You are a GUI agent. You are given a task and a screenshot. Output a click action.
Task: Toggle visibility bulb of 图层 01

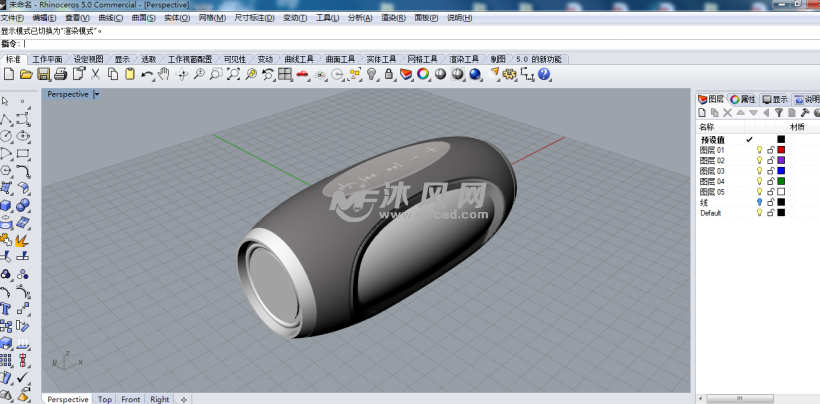tap(759, 150)
